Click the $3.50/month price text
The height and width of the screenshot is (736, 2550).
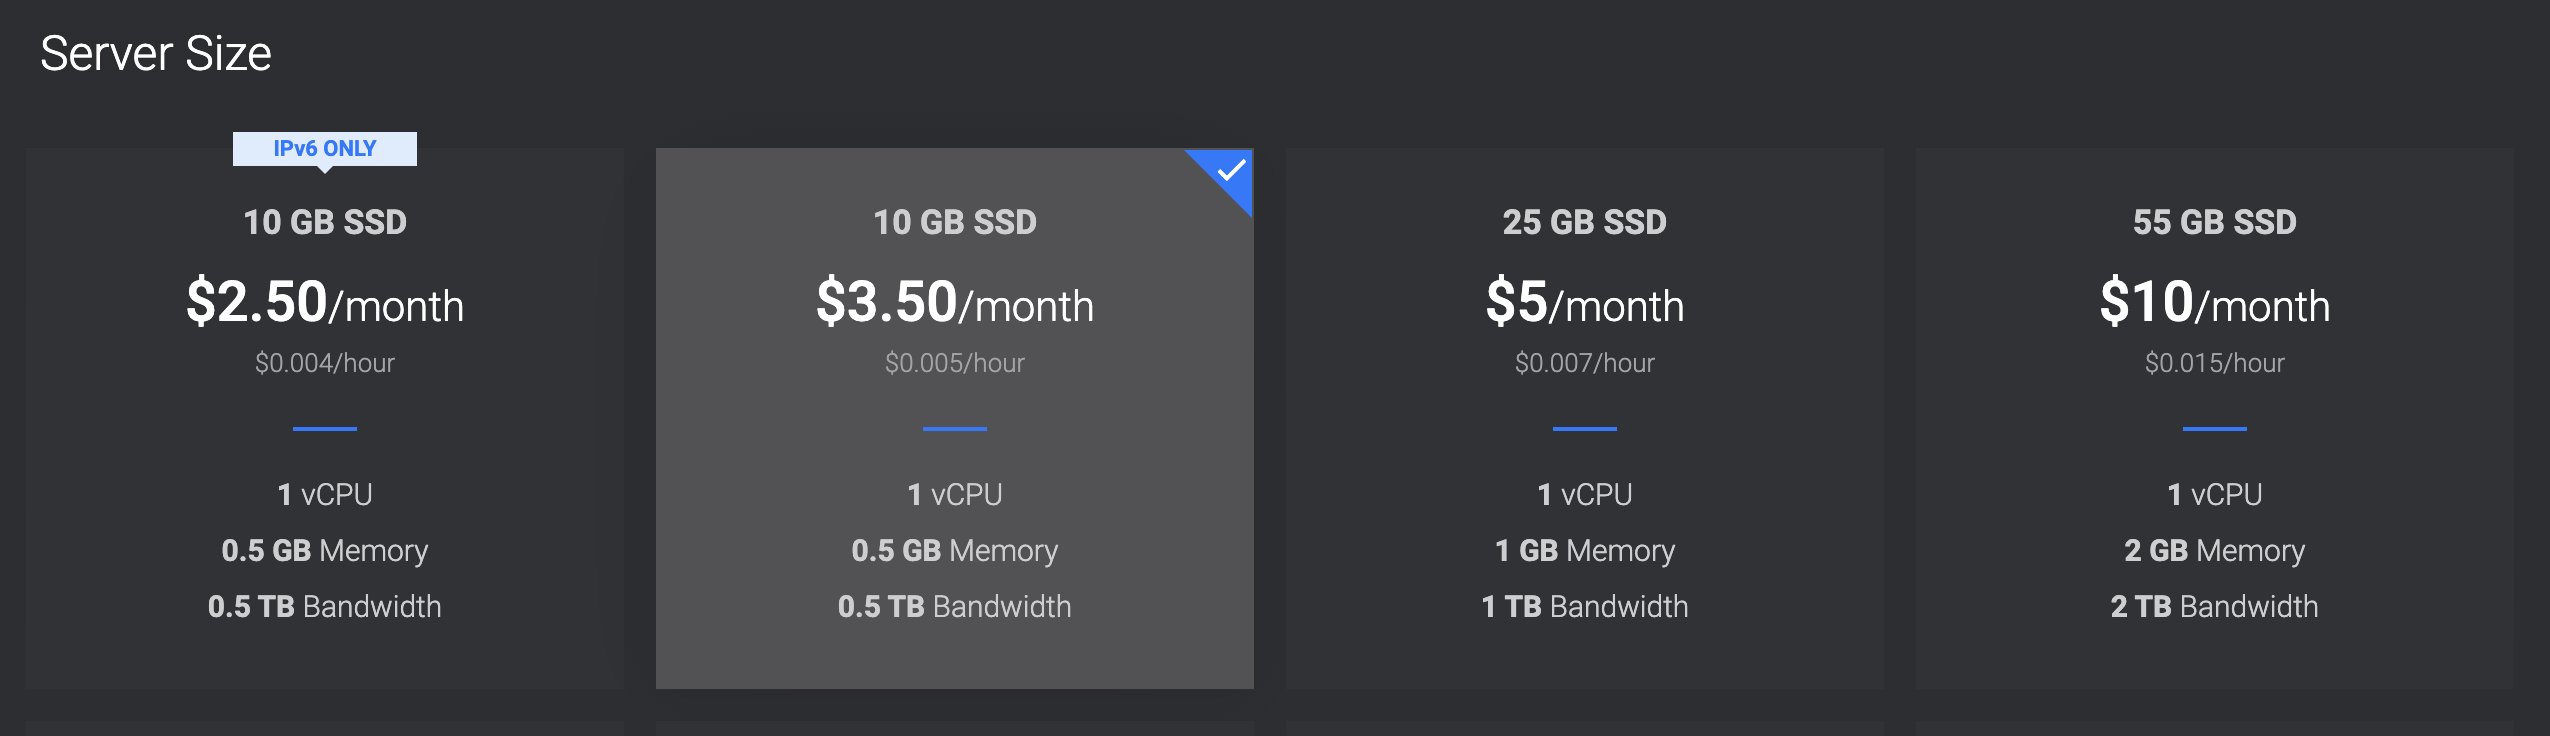point(954,303)
